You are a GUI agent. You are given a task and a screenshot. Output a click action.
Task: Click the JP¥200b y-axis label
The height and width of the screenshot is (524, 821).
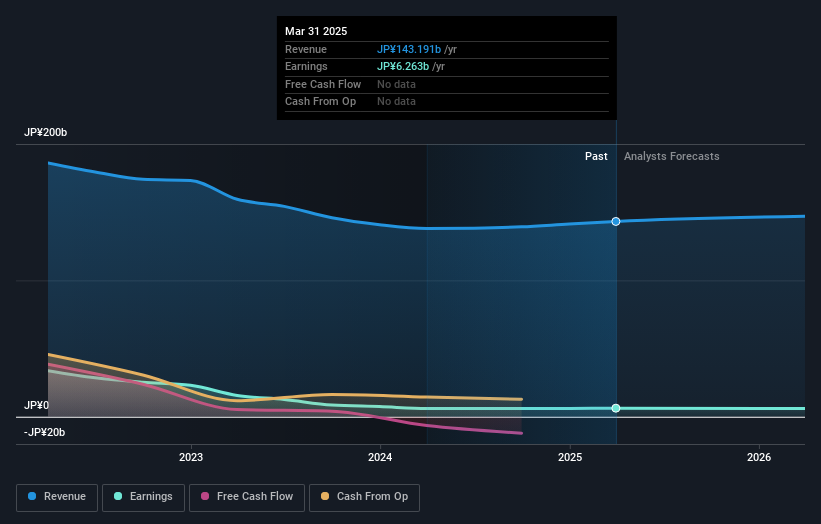pos(46,132)
